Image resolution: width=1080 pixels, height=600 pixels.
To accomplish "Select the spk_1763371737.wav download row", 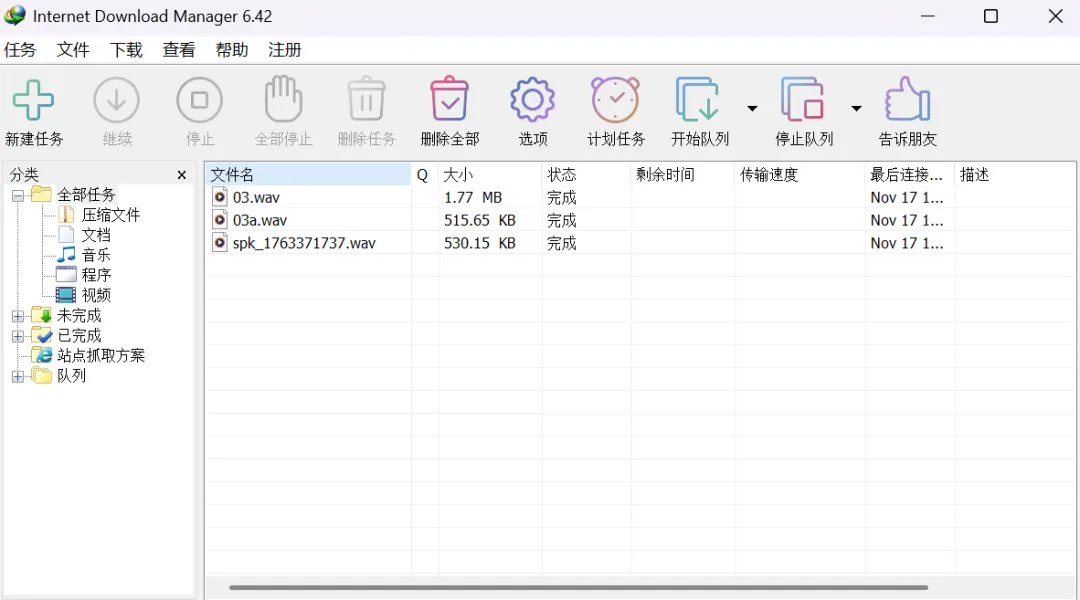I will tap(641, 243).
